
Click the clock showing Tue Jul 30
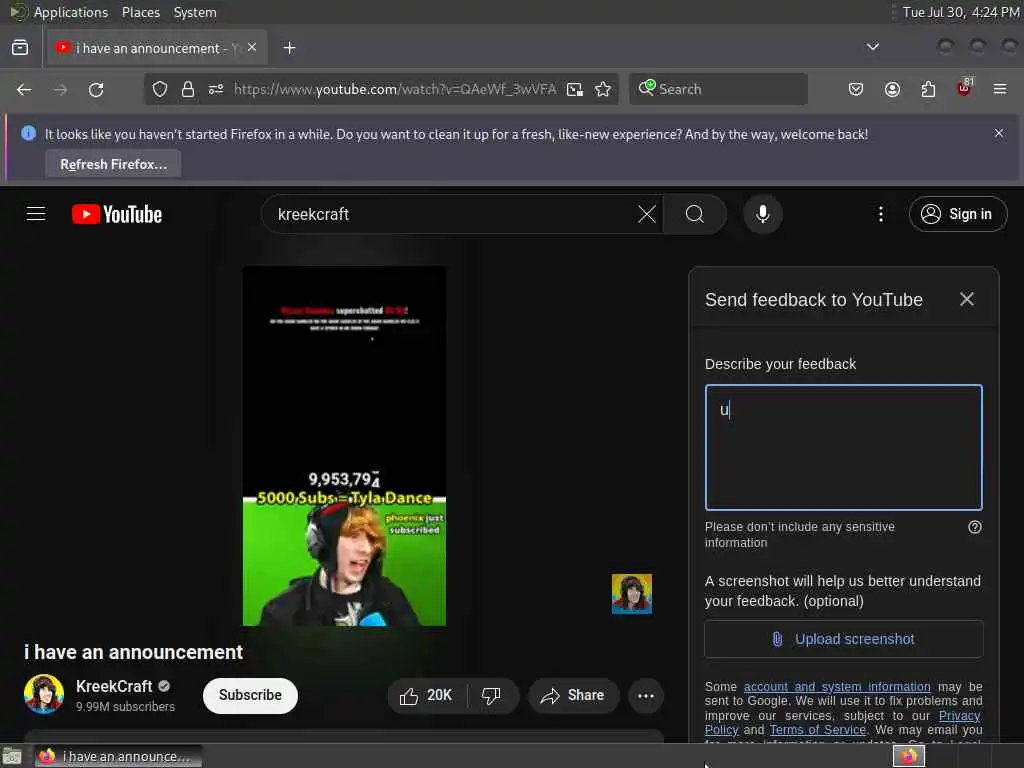pos(961,12)
